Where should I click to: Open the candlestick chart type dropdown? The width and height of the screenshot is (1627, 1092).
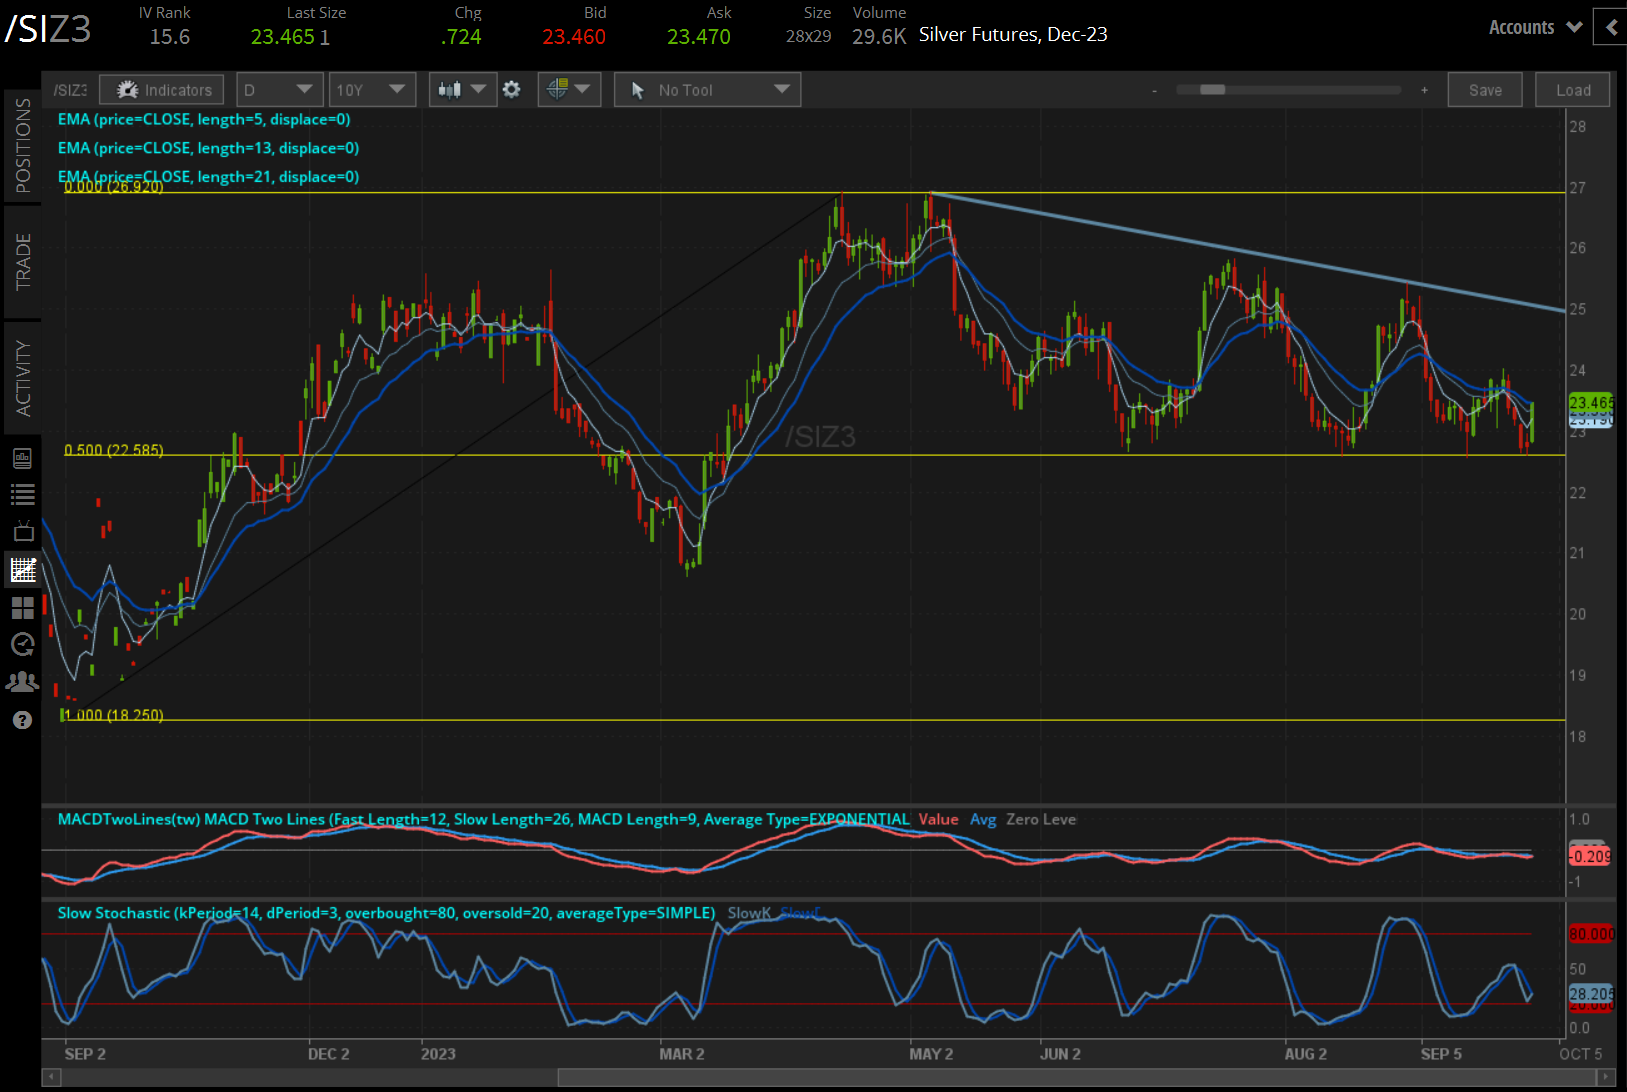pos(461,90)
